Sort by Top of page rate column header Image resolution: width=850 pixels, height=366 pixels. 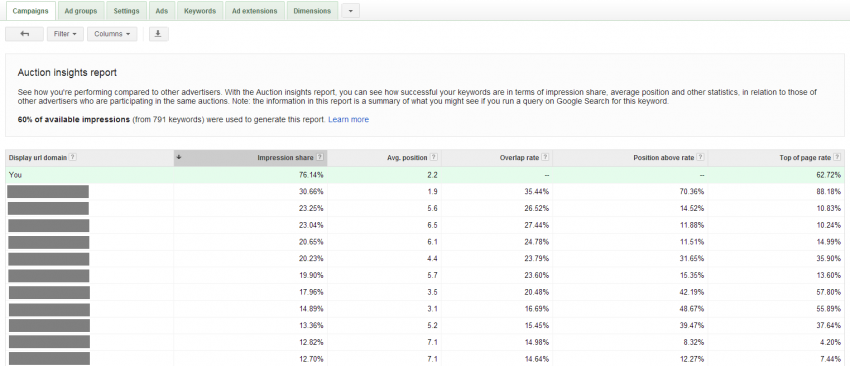pyautogui.click(x=805, y=158)
